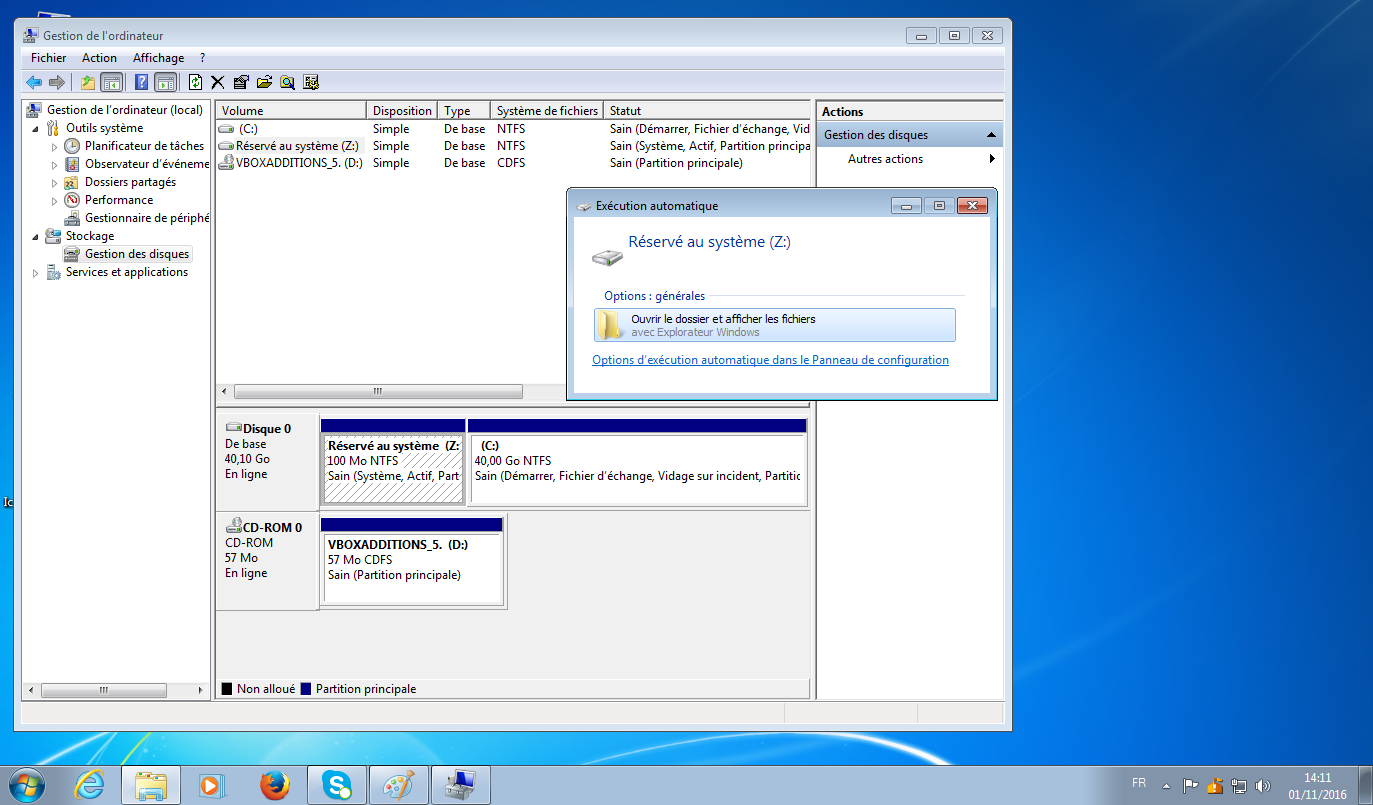Toggle the console tree pane button
This screenshot has height=805, width=1373.
coord(111,82)
